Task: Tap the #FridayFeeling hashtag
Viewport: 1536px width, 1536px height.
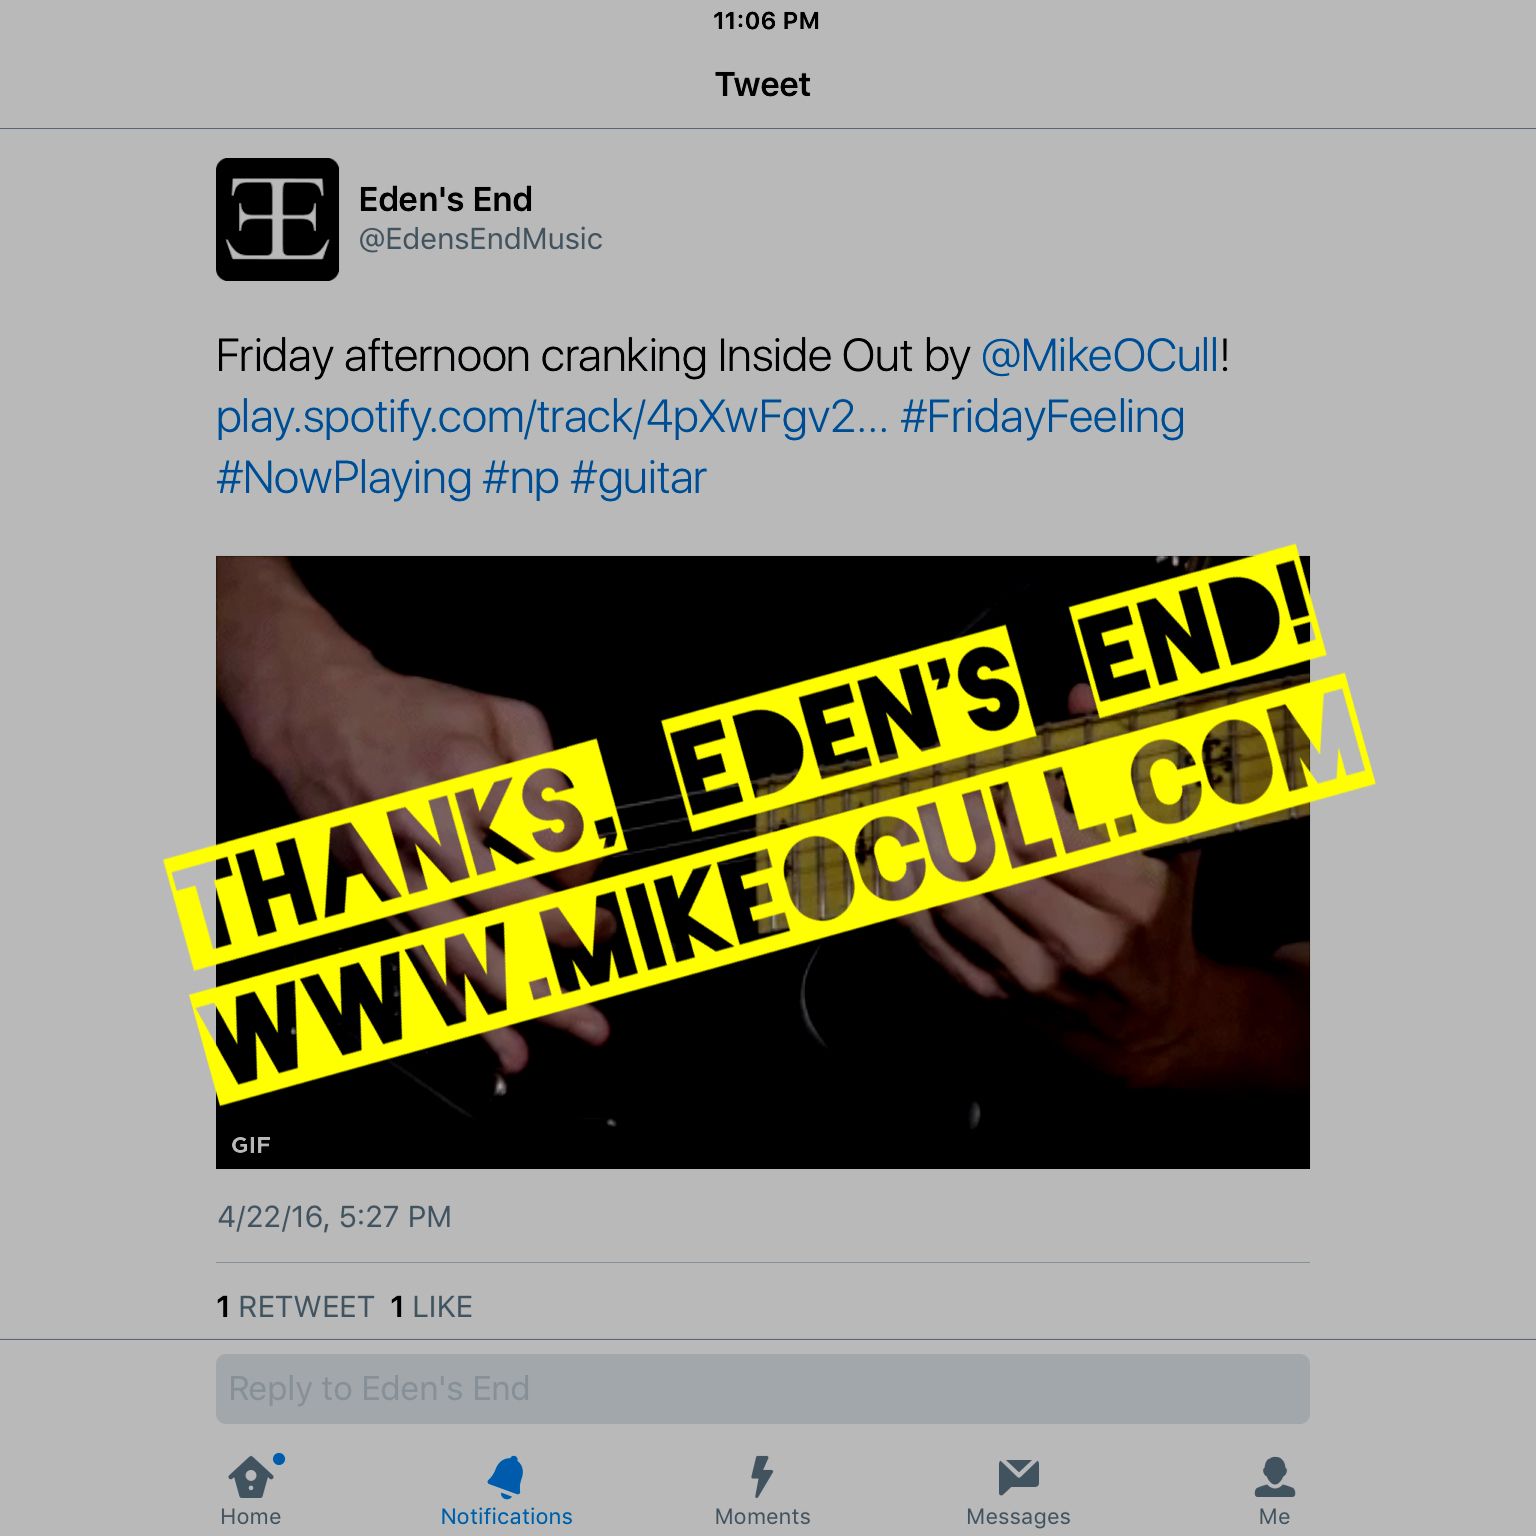Action: coord(1042,417)
